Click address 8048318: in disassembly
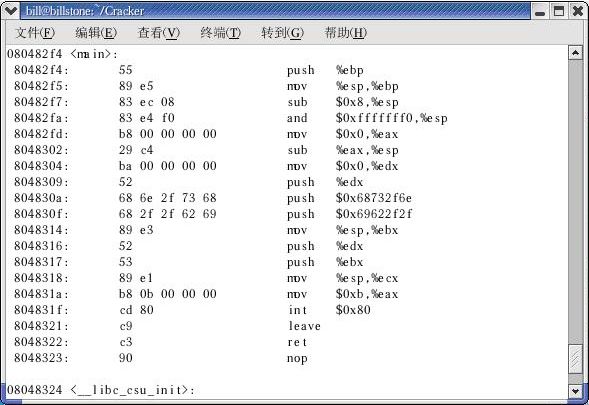The height and width of the screenshot is (405, 589). click(41, 278)
